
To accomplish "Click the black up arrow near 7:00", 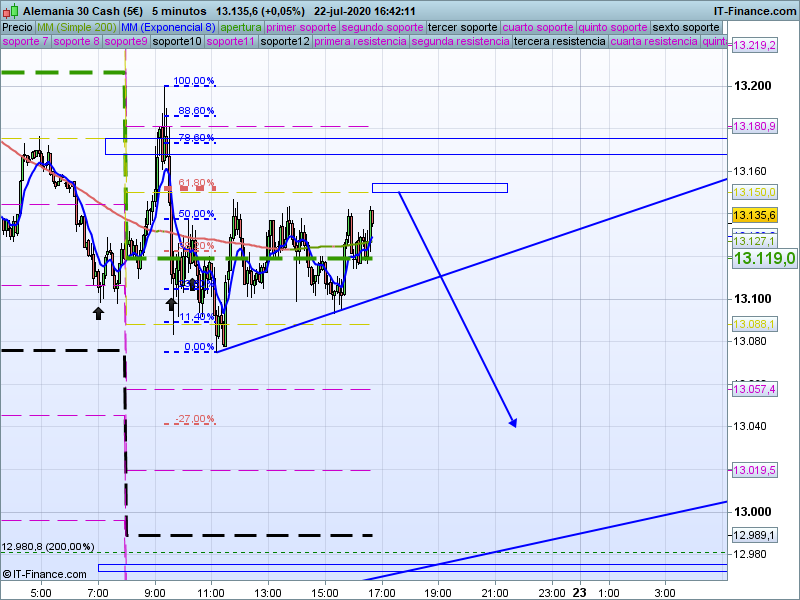I will pyautogui.click(x=98, y=313).
